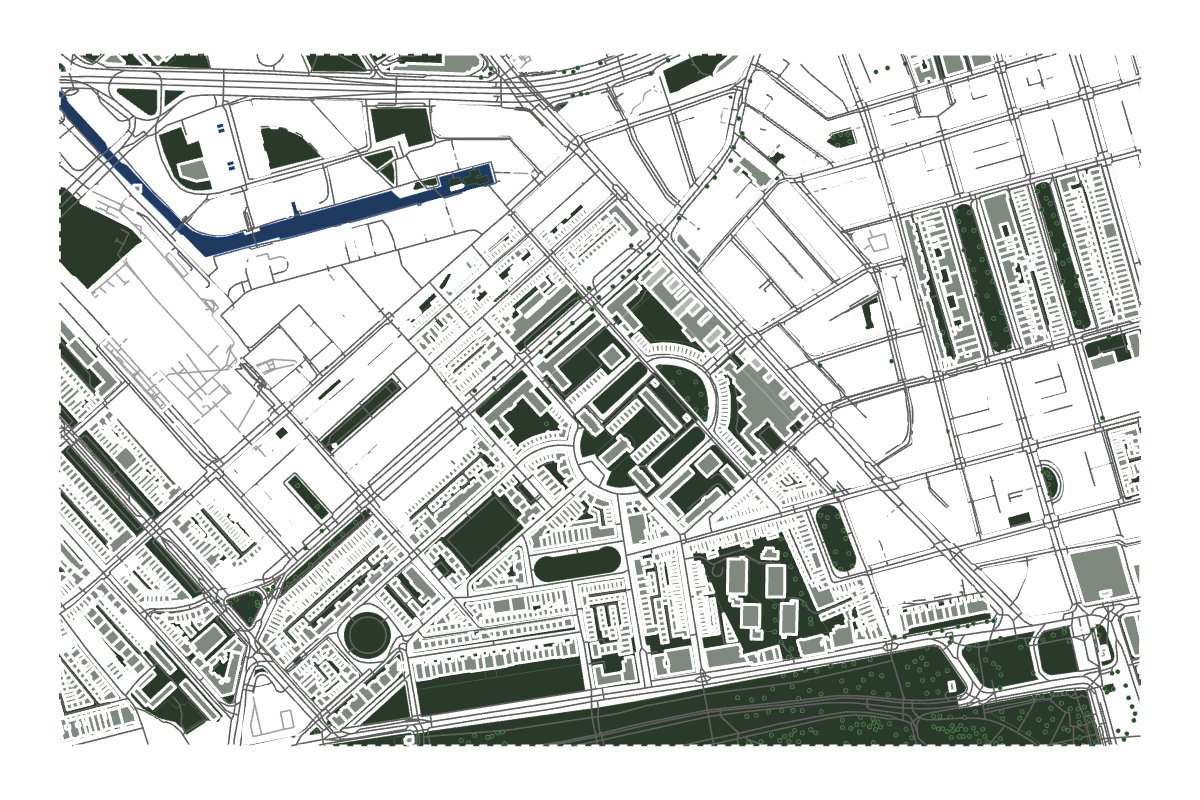Select the large dark green square field
1200x800 pixels.
pos(482,533)
